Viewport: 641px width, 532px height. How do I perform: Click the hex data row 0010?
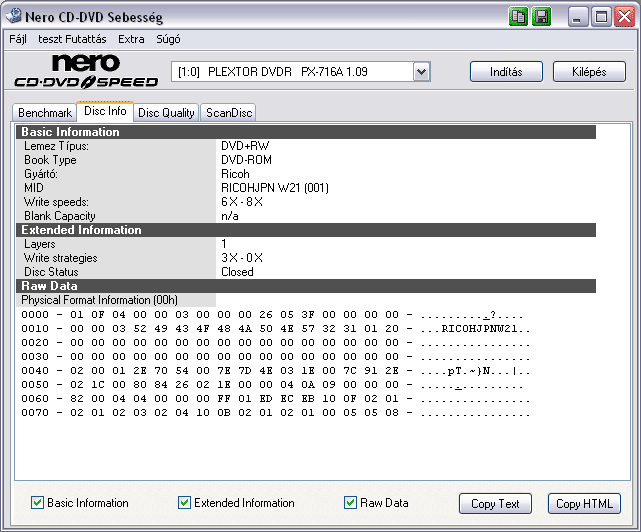[276, 329]
